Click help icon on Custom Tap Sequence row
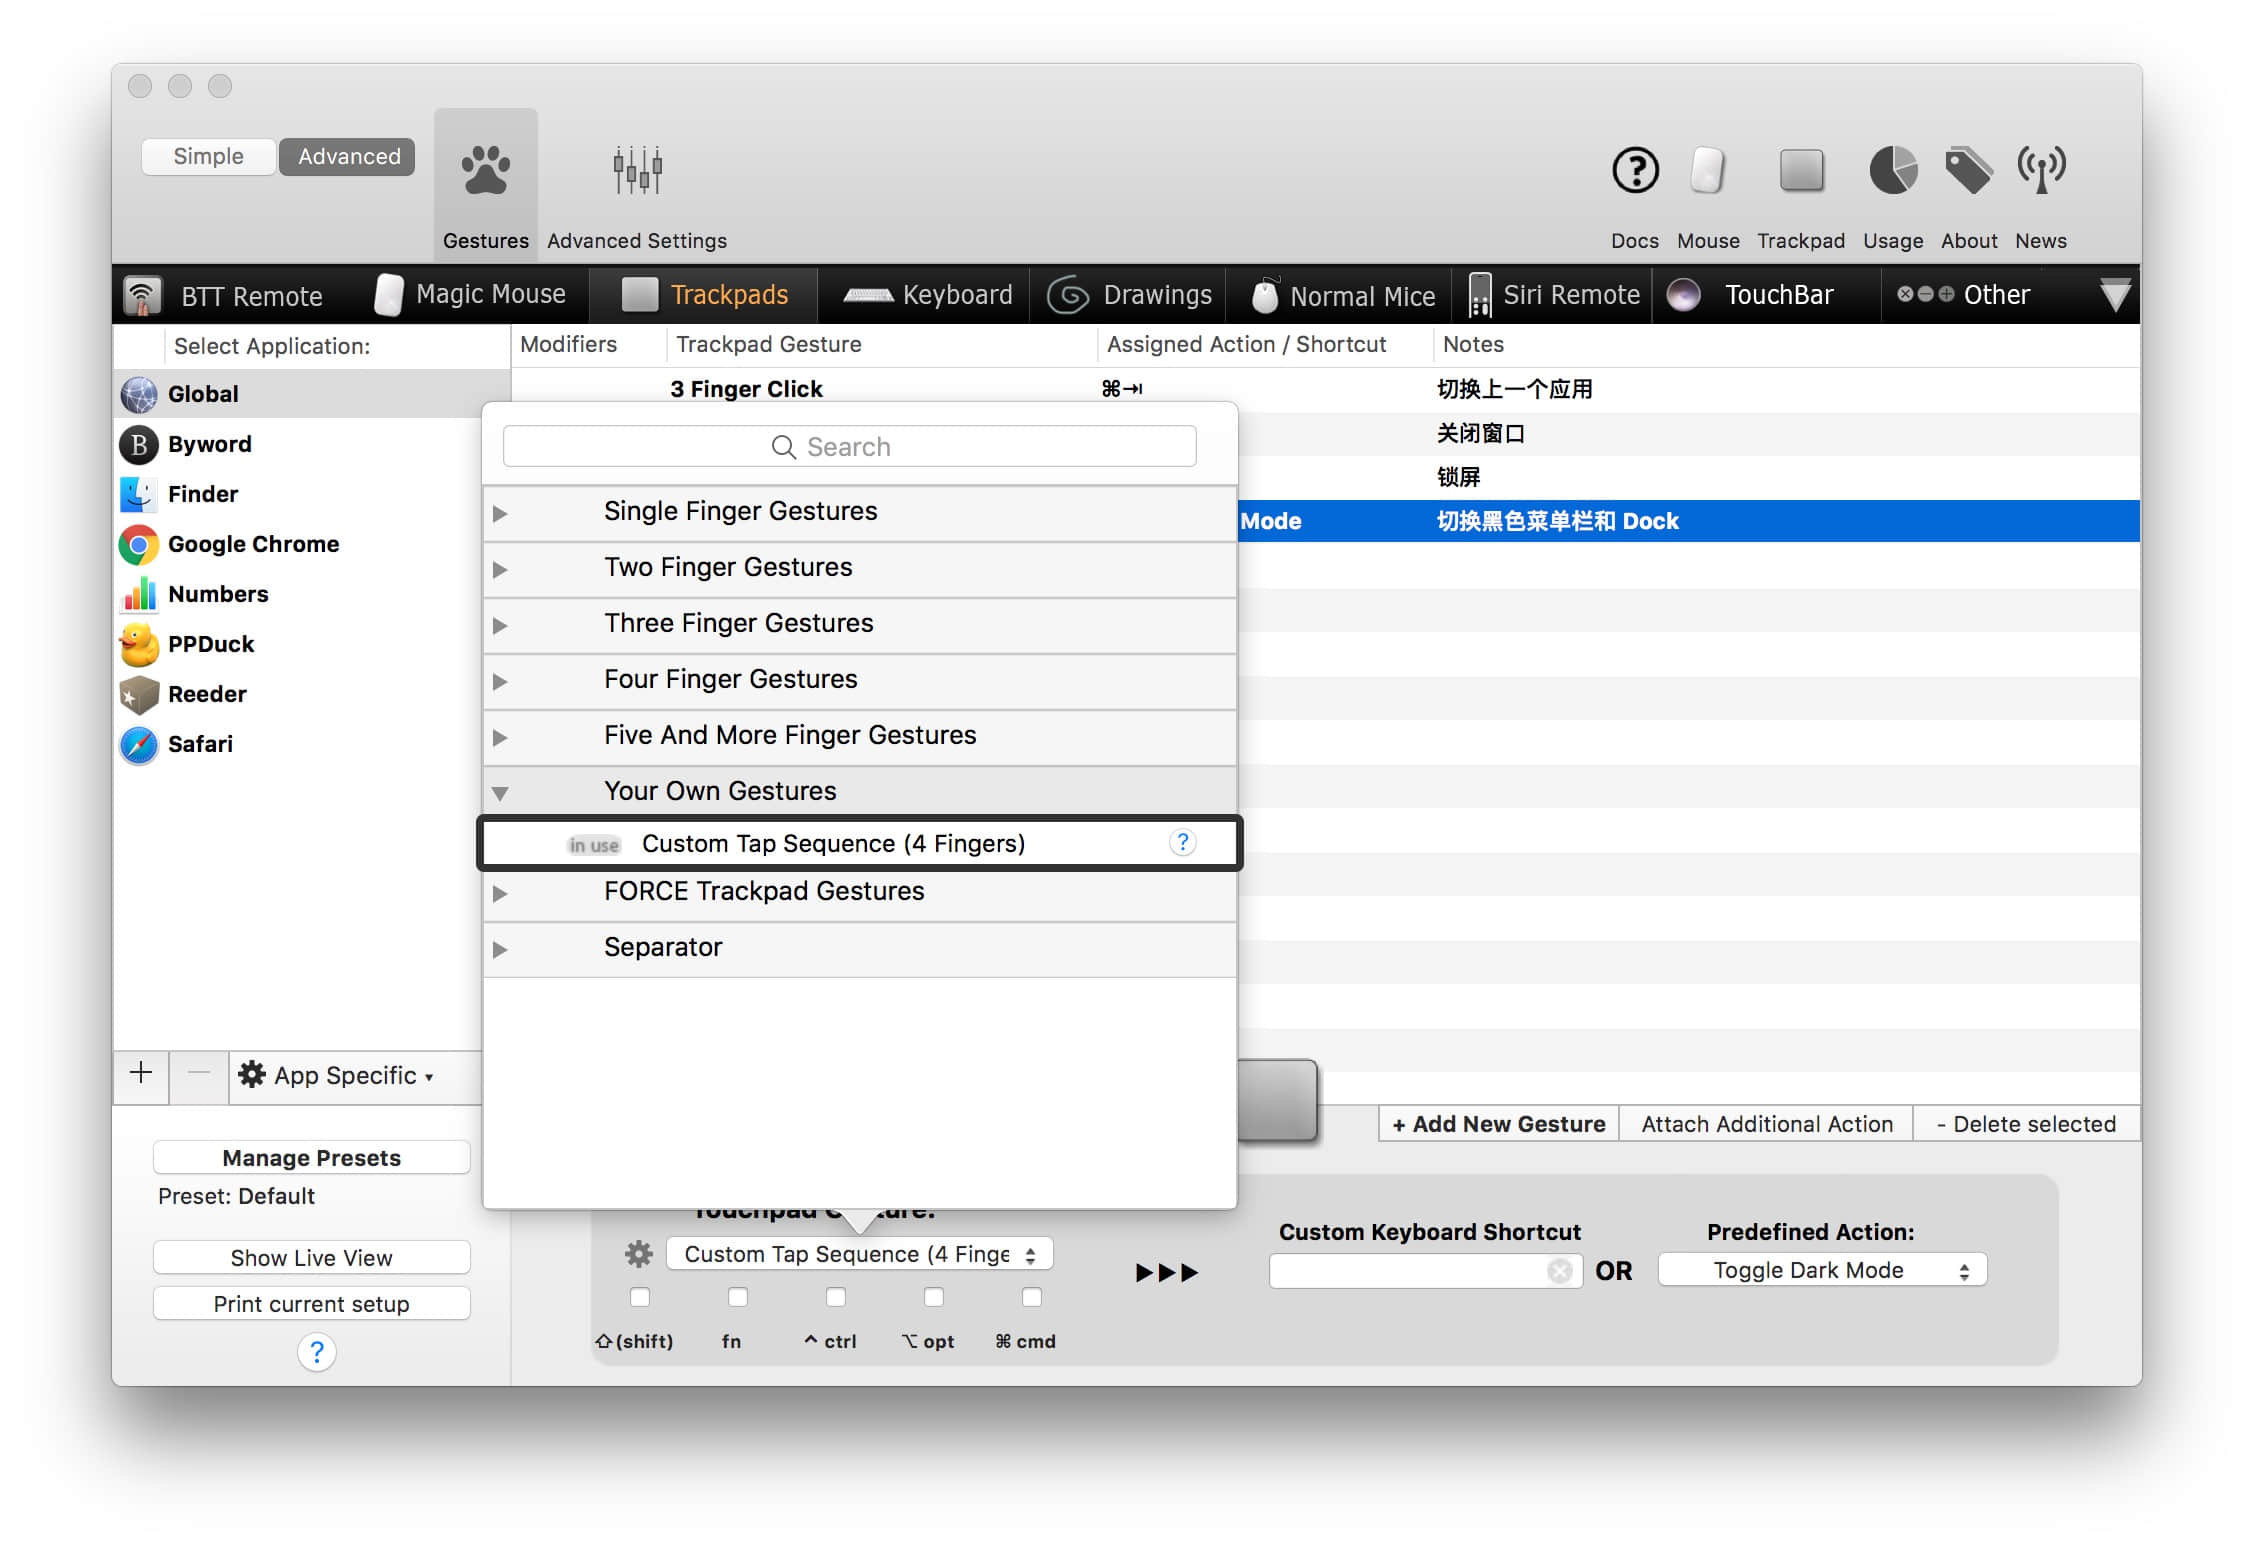Viewport: 2254px width, 1546px height. tap(1182, 843)
